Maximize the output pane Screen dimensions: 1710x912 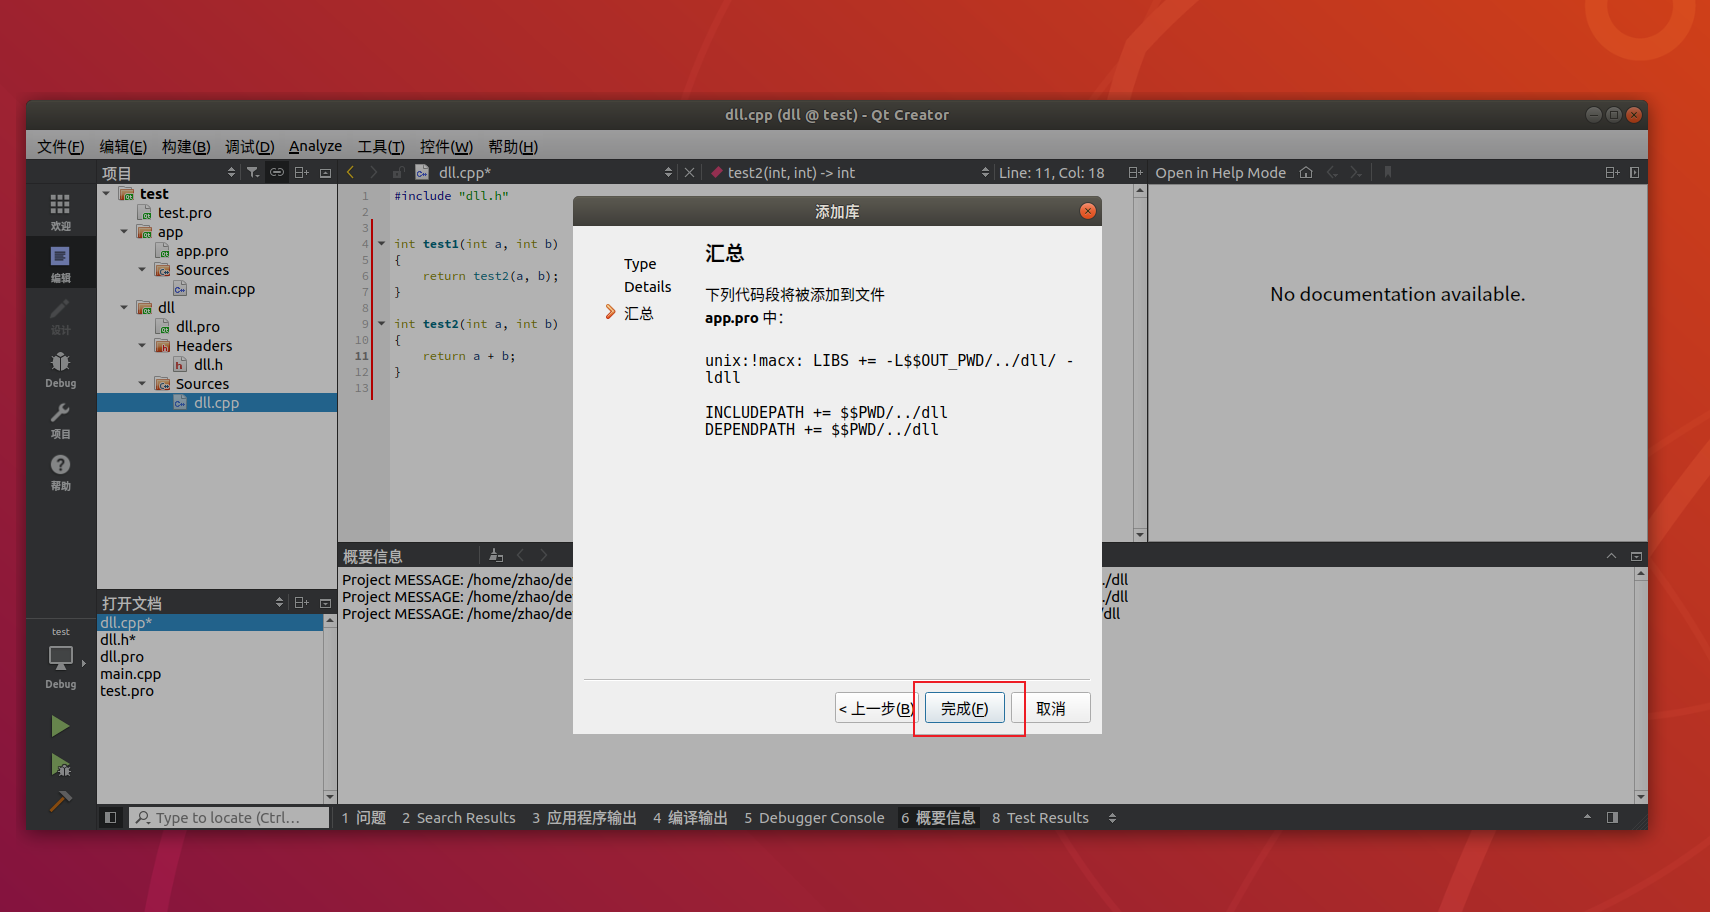point(1636,555)
